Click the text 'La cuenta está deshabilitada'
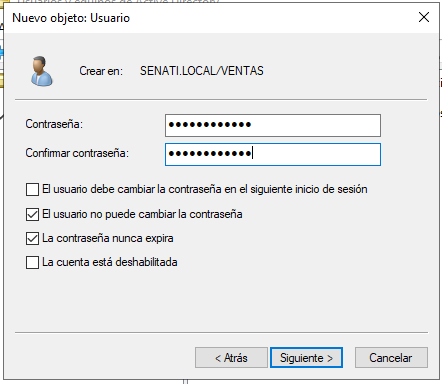The height and width of the screenshot is (384, 442). tap(110, 262)
